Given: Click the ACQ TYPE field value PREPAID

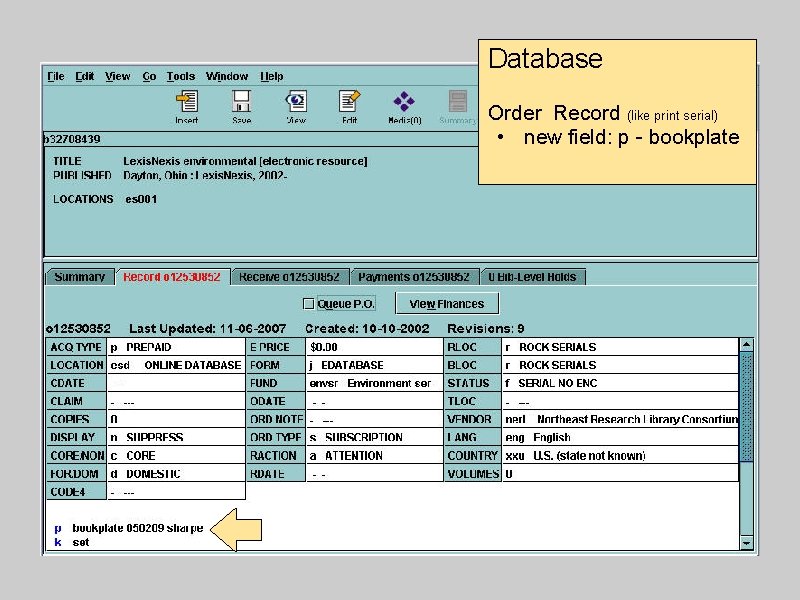Looking at the screenshot, I should coord(176,347).
